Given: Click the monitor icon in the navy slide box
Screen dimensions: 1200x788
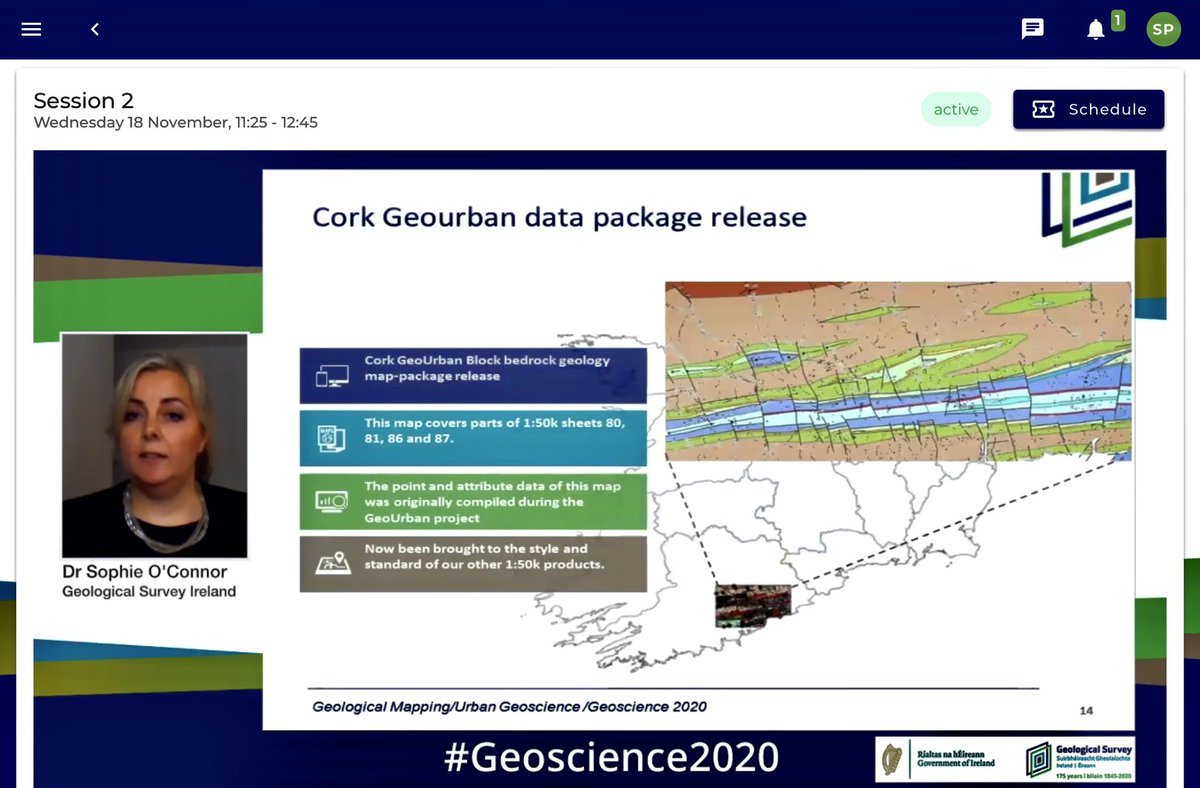Looking at the screenshot, I should pyautogui.click(x=332, y=376).
